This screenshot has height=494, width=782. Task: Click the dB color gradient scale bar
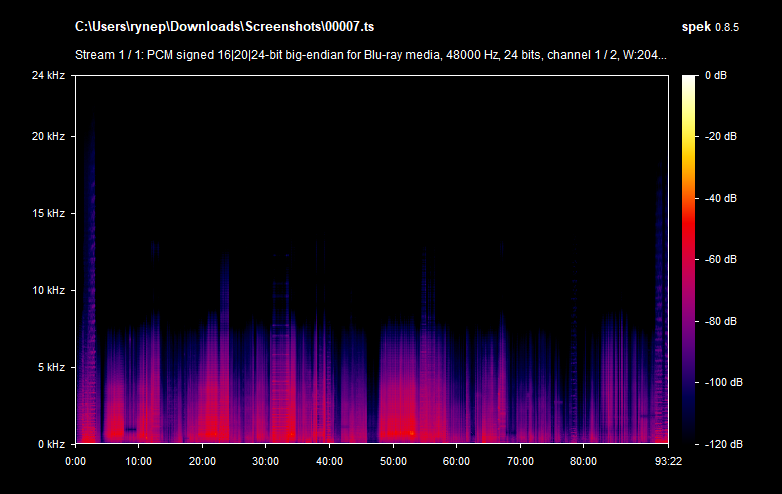pos(690,259)
